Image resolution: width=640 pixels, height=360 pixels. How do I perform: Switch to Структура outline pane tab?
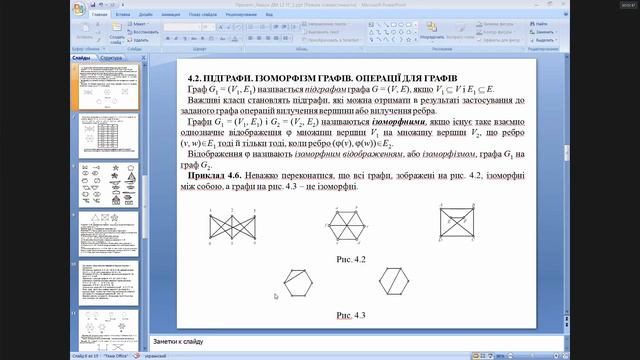(x=111, y=58)
